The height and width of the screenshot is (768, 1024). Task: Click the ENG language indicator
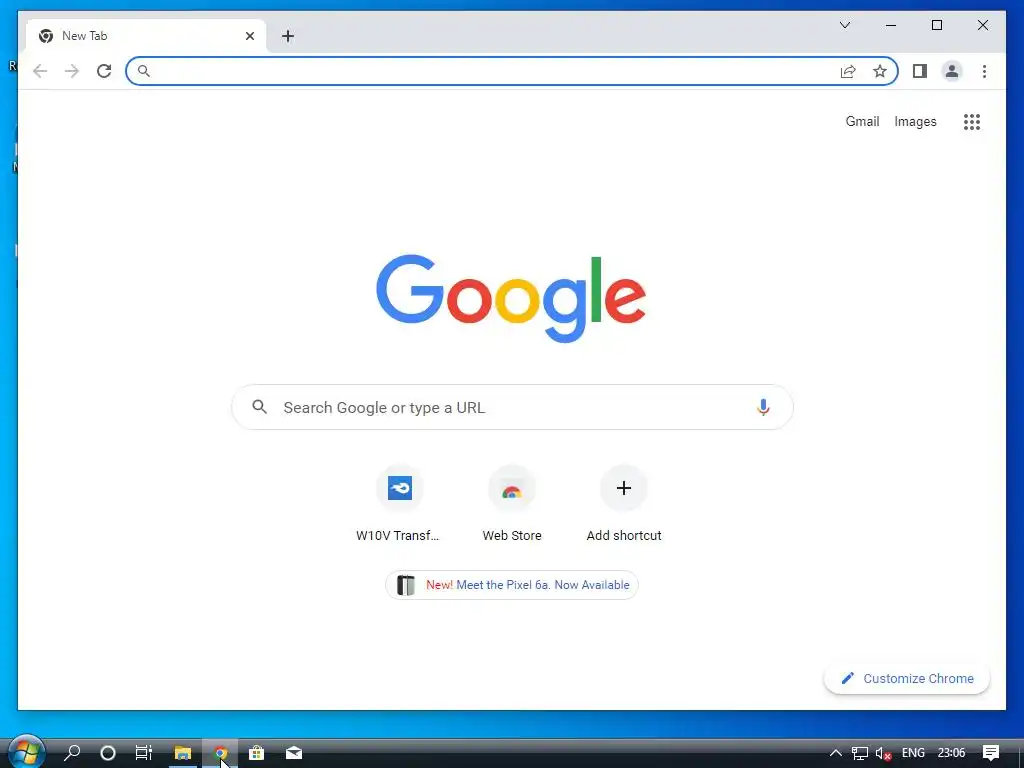click(x=913, y=753)
